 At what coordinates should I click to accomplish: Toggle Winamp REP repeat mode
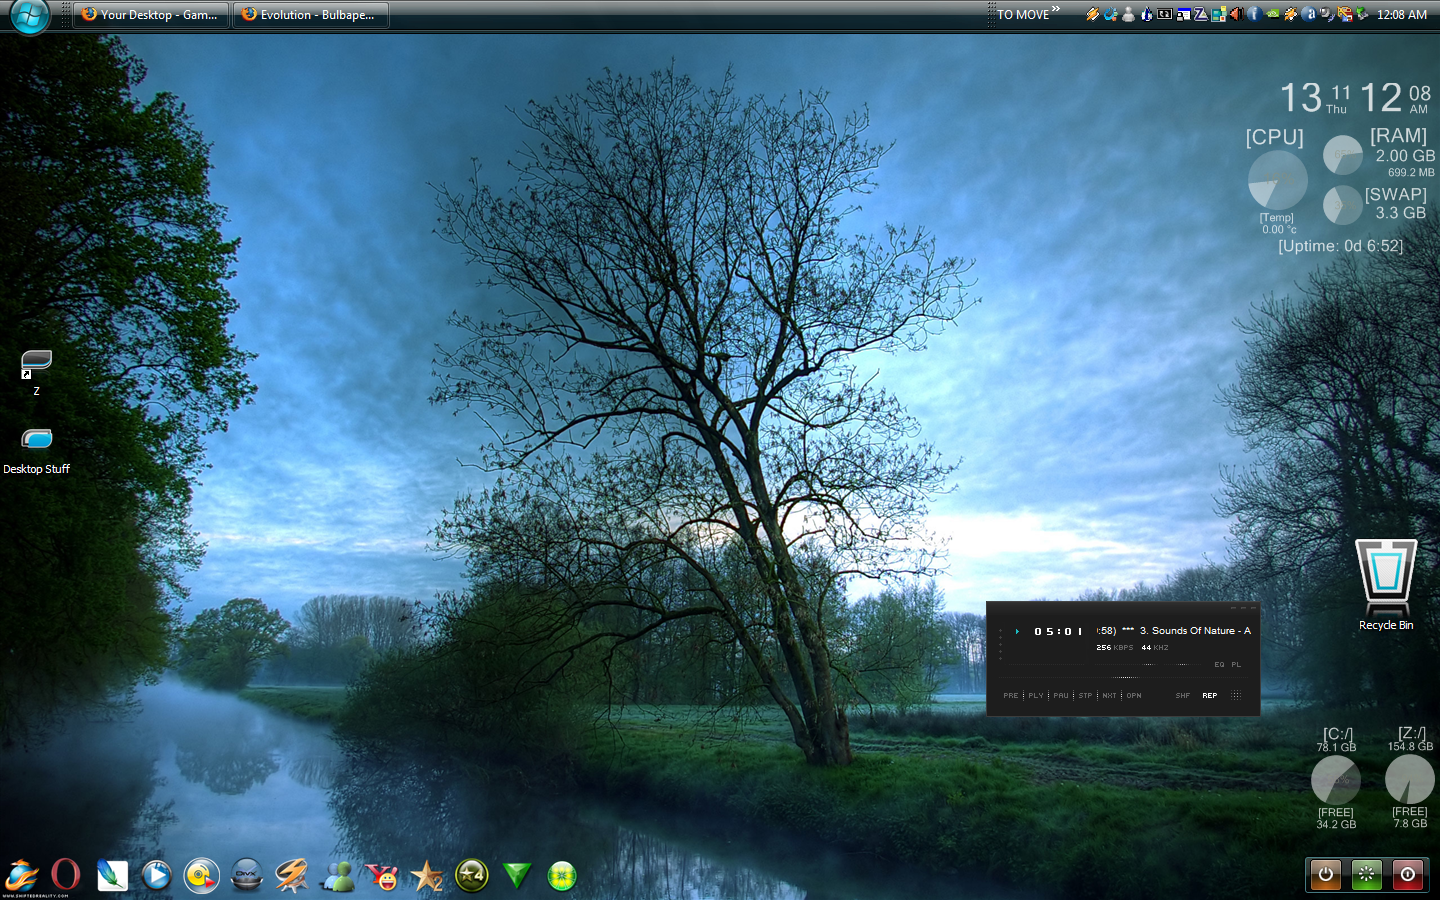tap(1210, 695)
